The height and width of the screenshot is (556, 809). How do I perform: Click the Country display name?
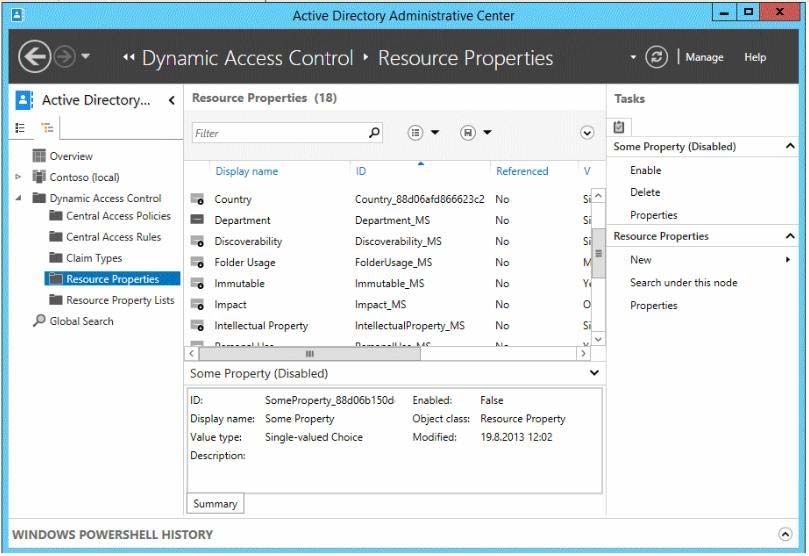233,199
